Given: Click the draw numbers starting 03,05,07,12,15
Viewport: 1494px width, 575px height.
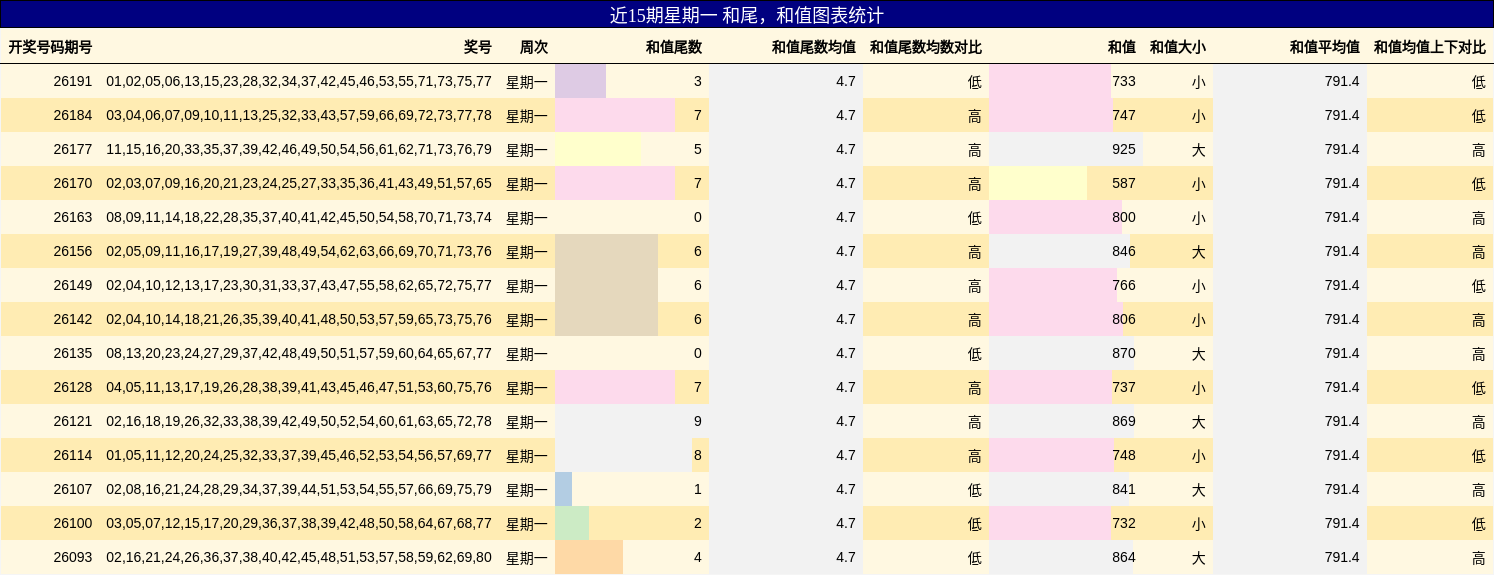Looking at the screenshot, I should [x=299, y=523].
